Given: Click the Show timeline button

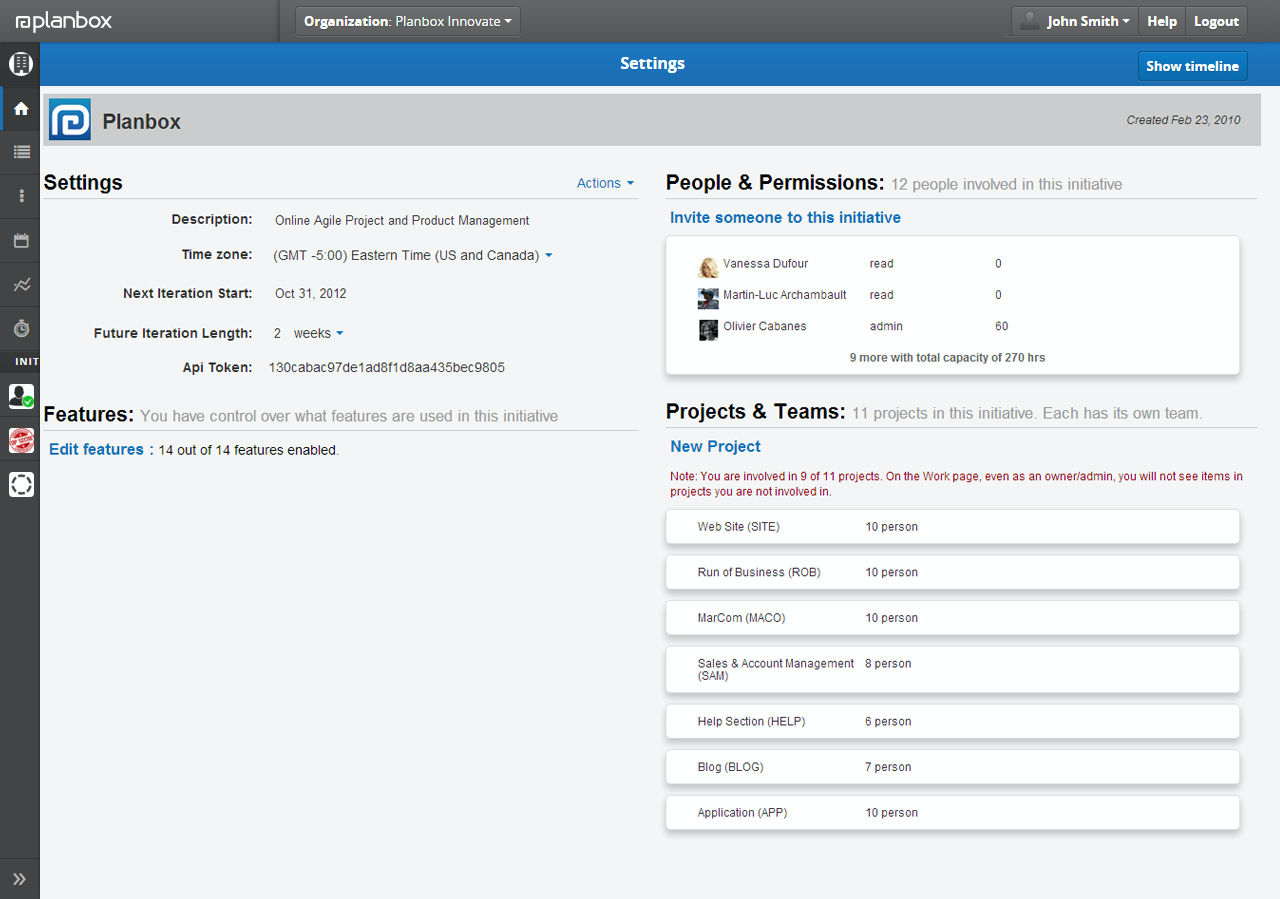Looking at the screenshot, I should [x=1192, y=66].
